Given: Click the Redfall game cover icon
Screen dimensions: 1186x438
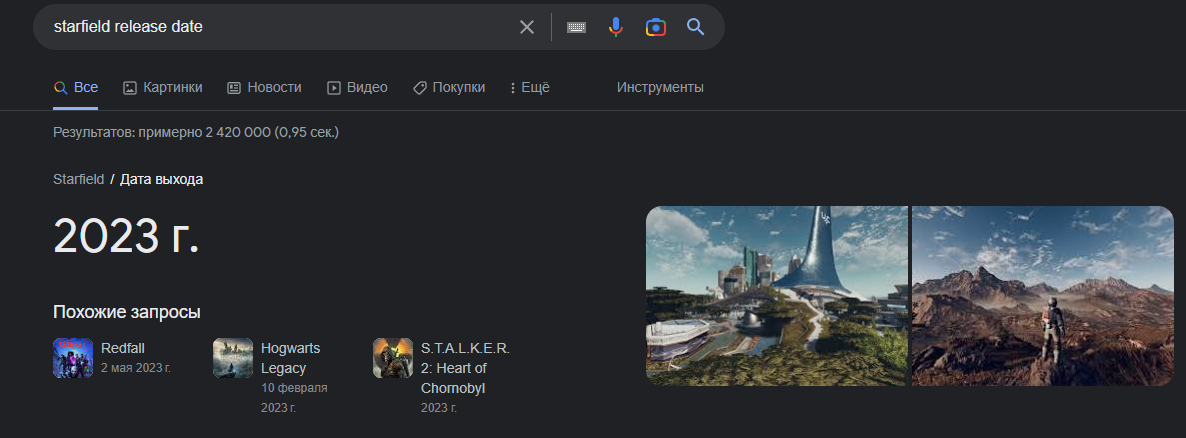Looking at the screenshot, I should 73,358.
